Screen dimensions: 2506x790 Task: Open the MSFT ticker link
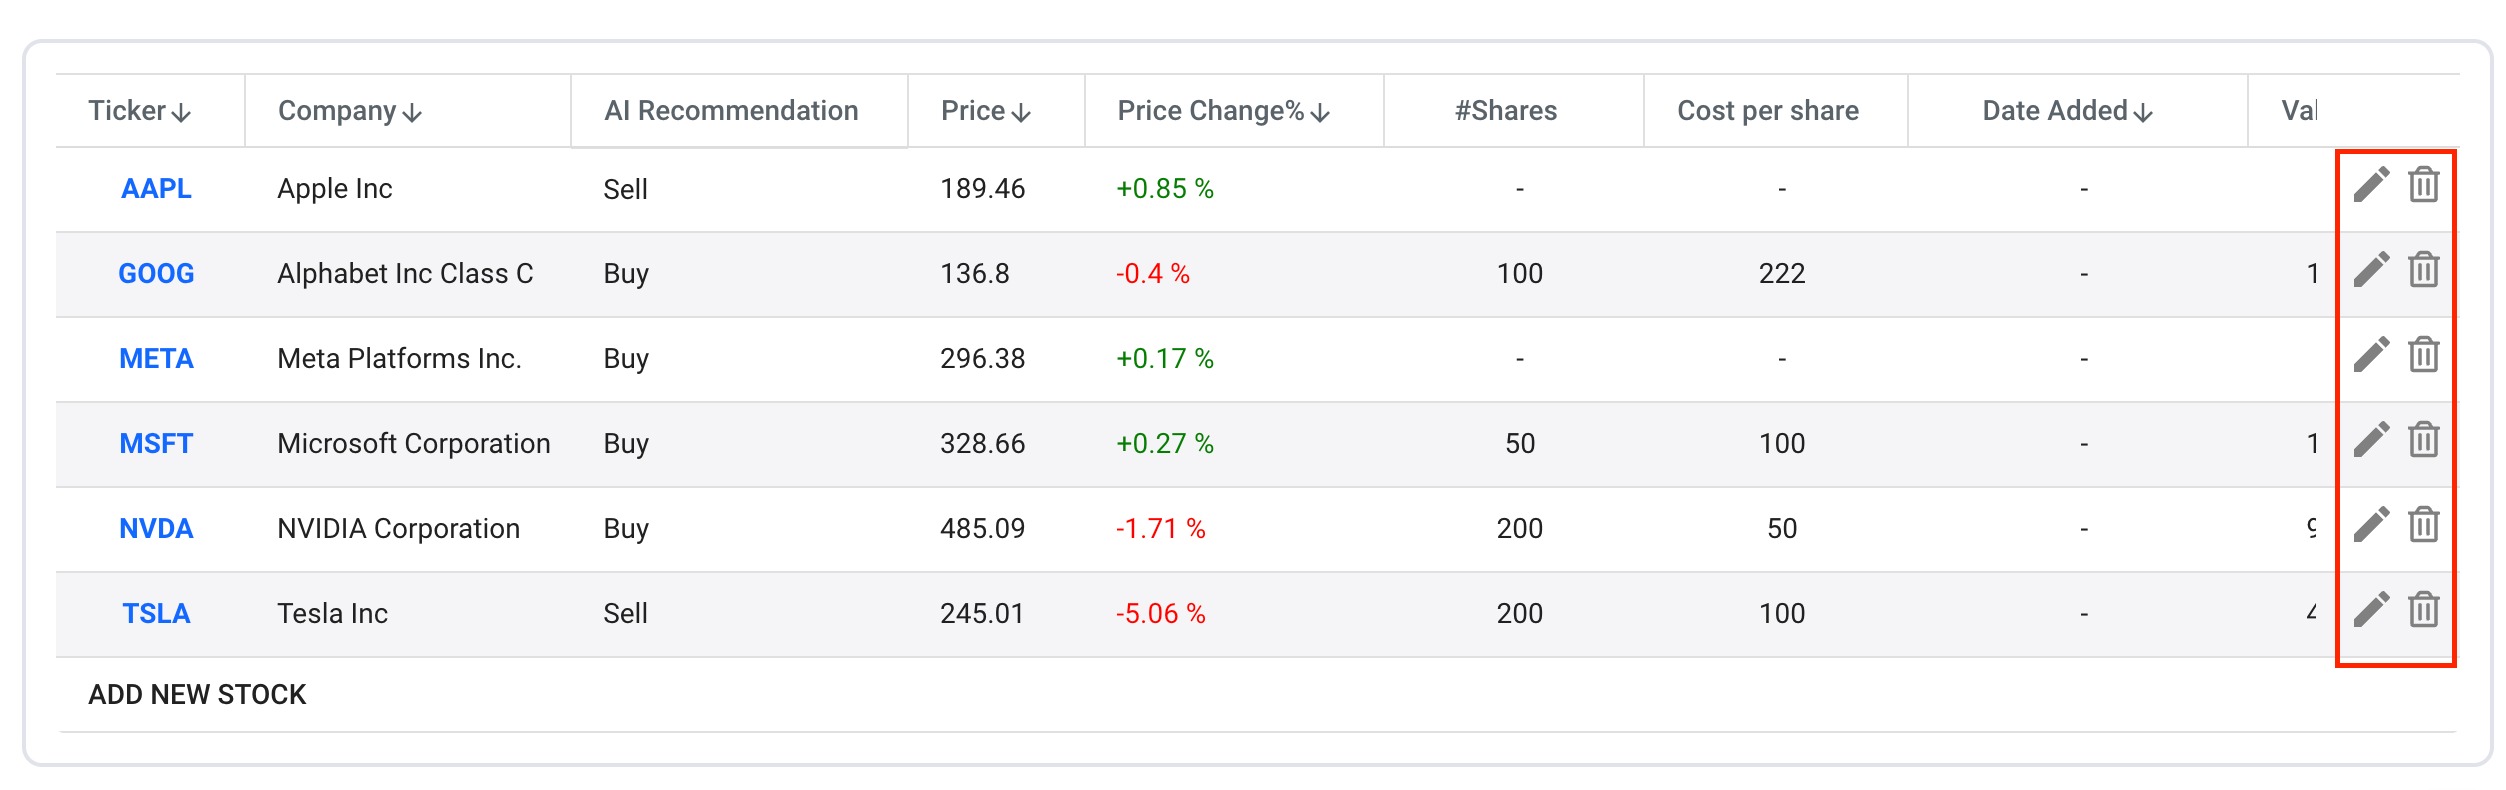tap(156, 444)
